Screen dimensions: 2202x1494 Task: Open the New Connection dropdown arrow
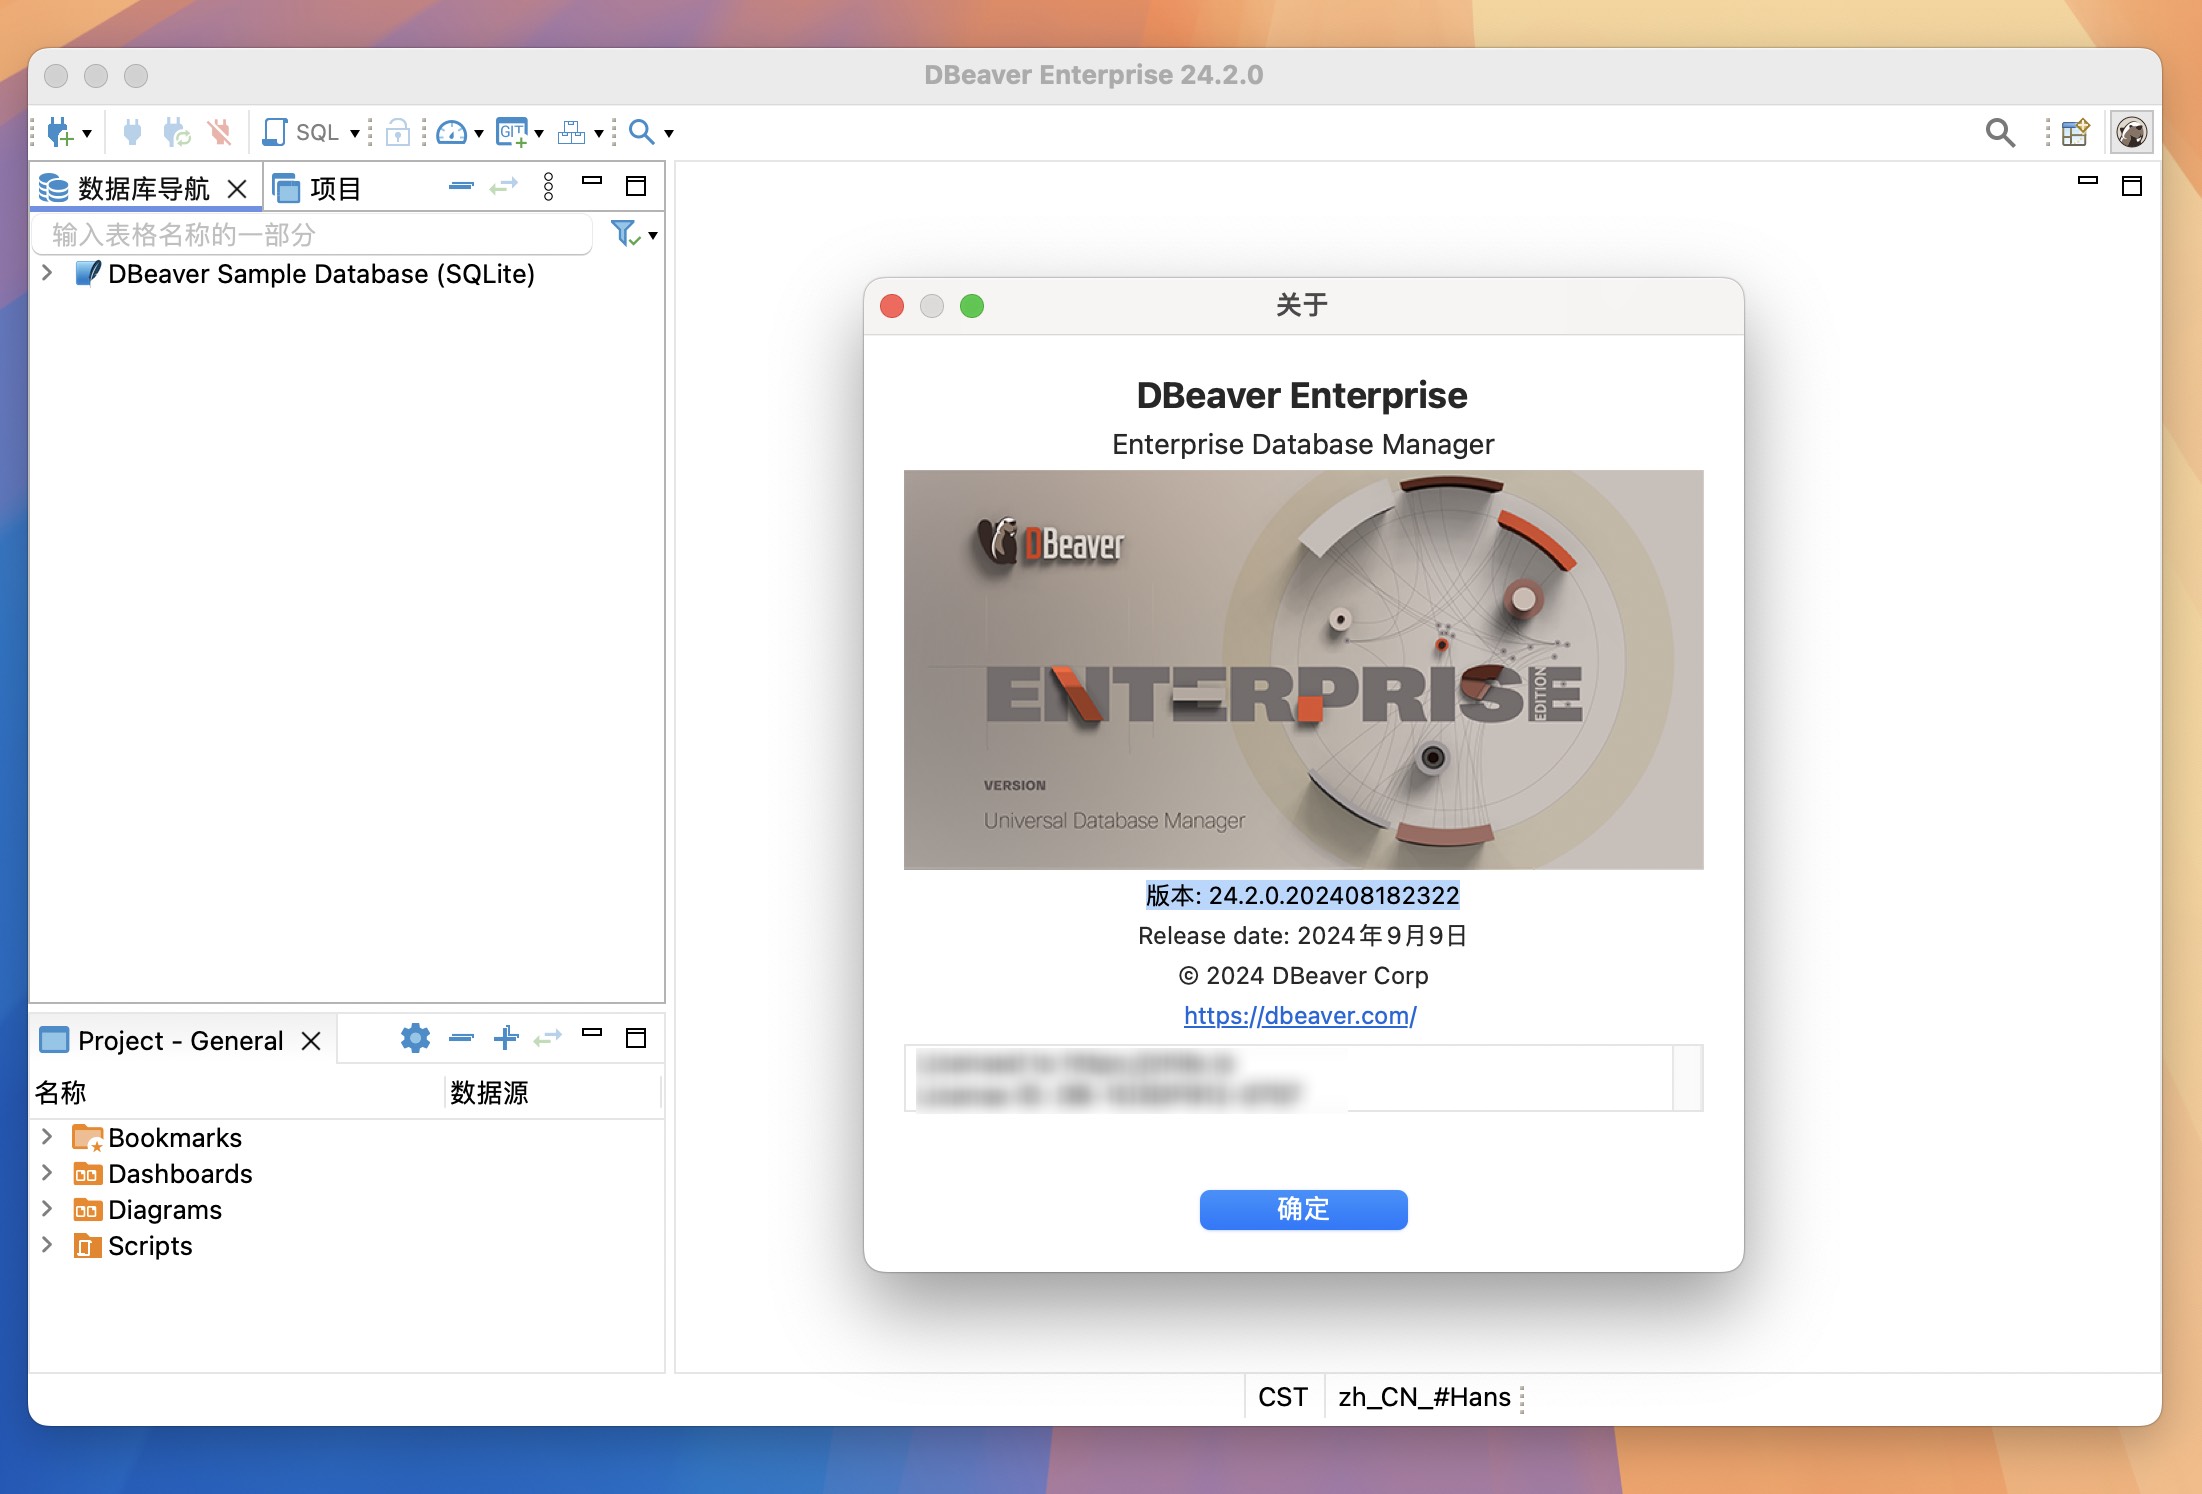[x=87, y=133]
